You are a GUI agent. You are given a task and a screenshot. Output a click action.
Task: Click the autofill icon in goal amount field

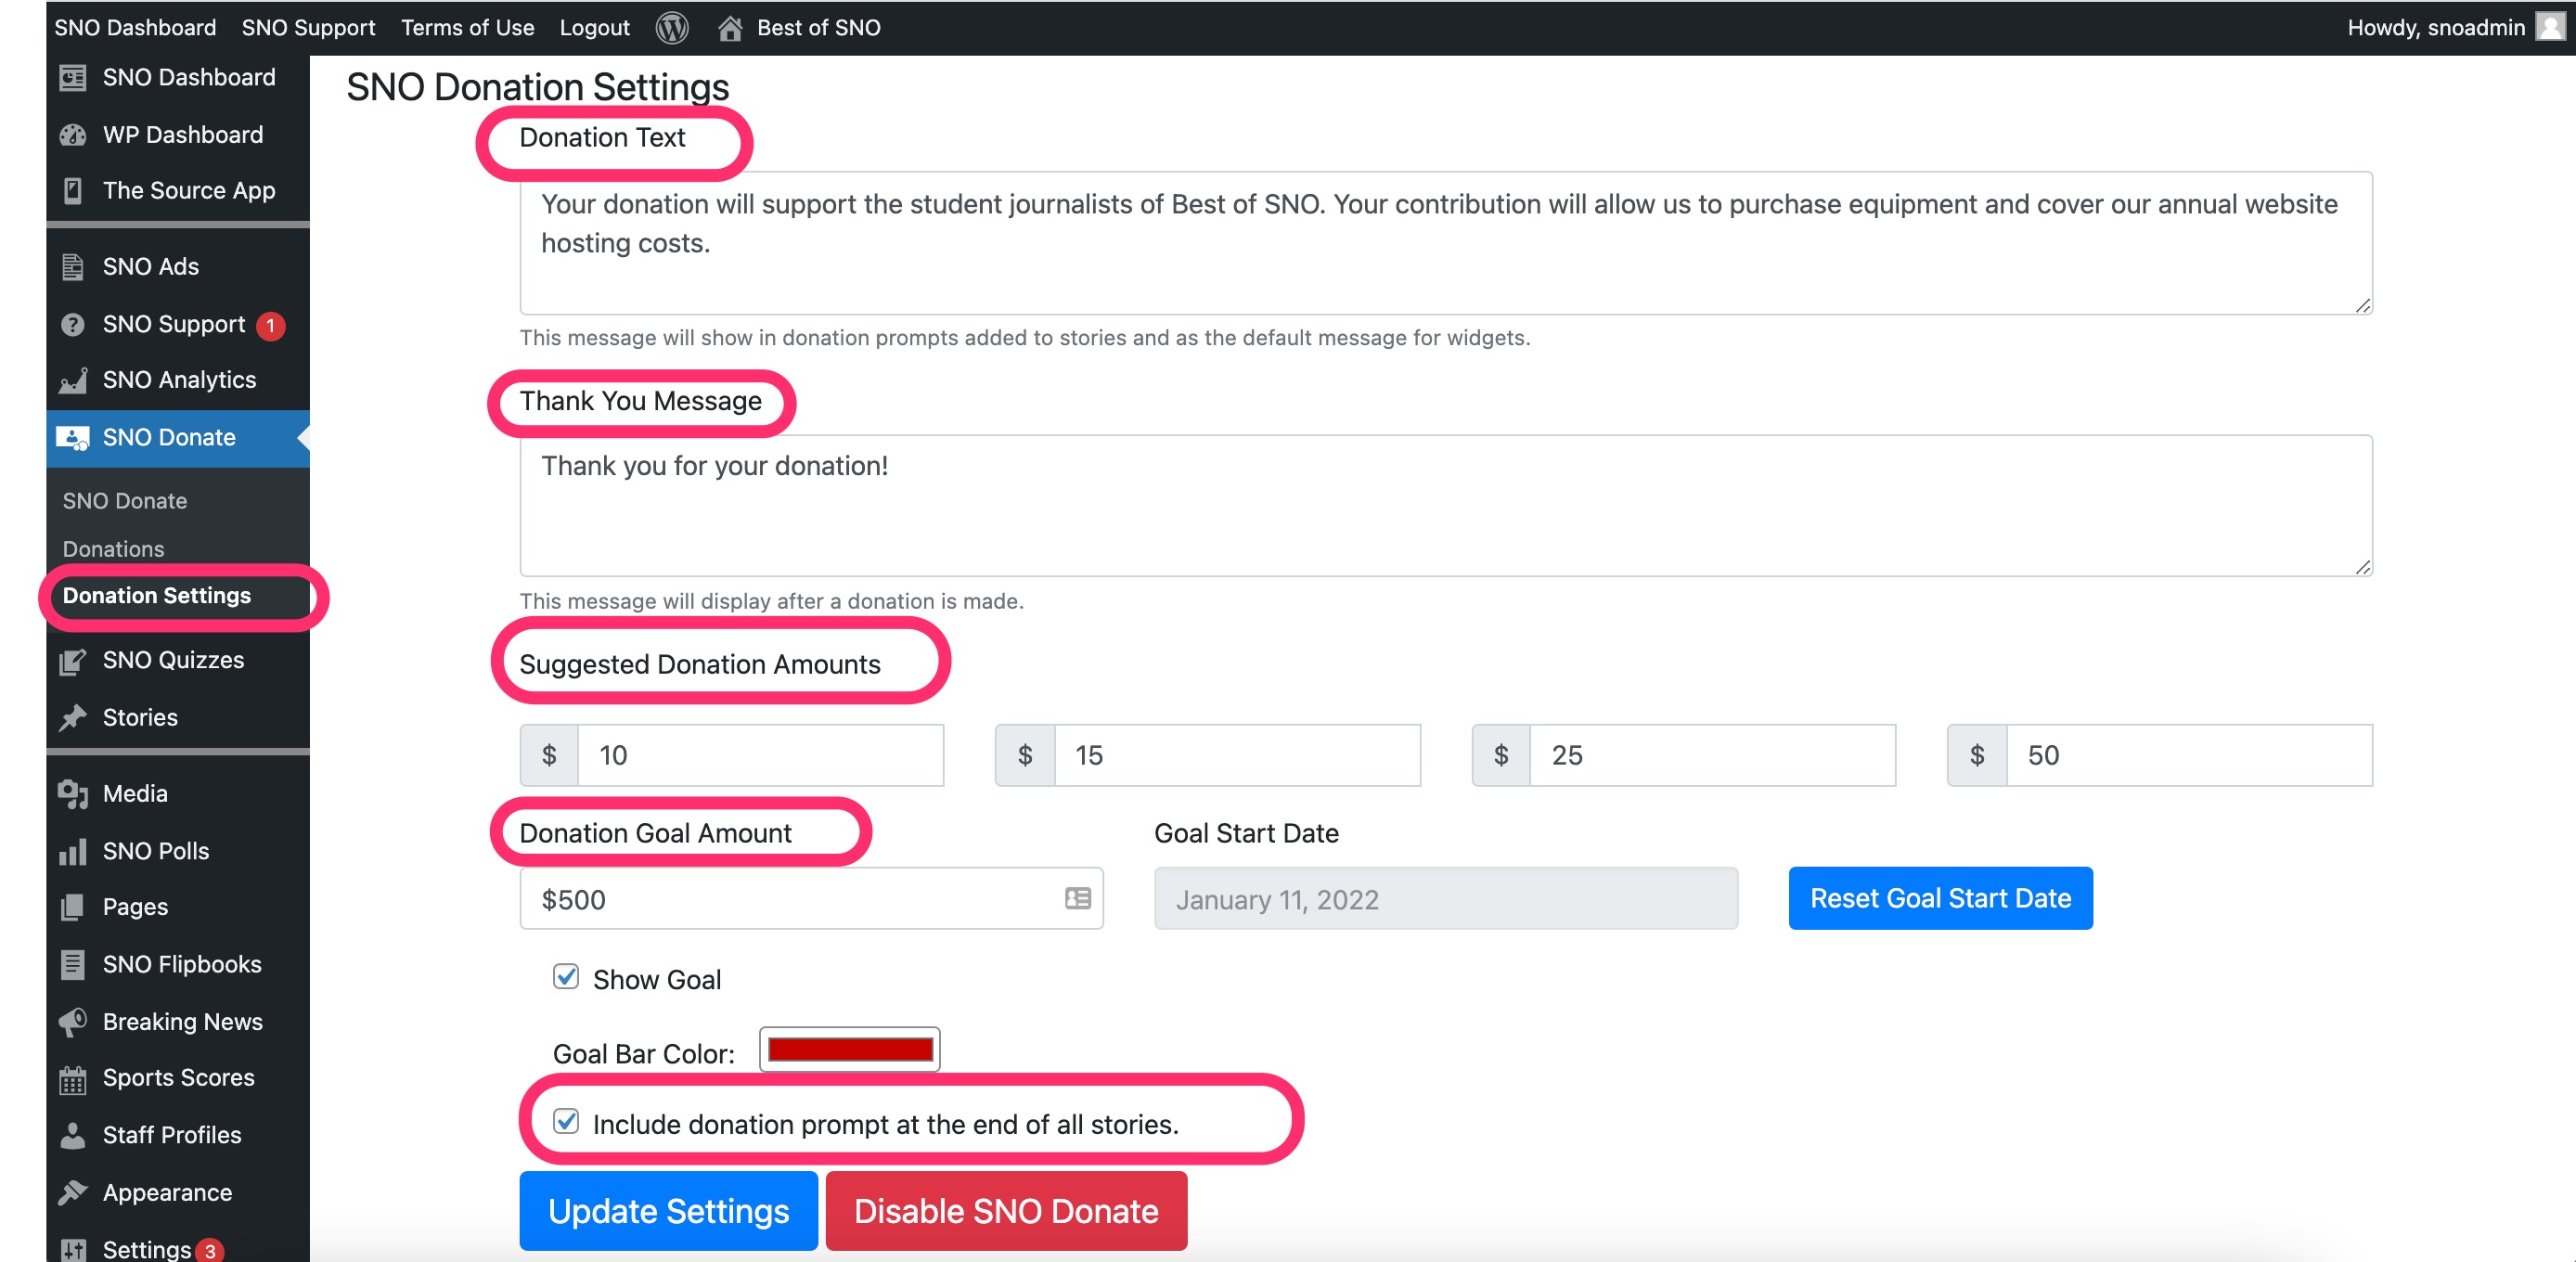1078,899
